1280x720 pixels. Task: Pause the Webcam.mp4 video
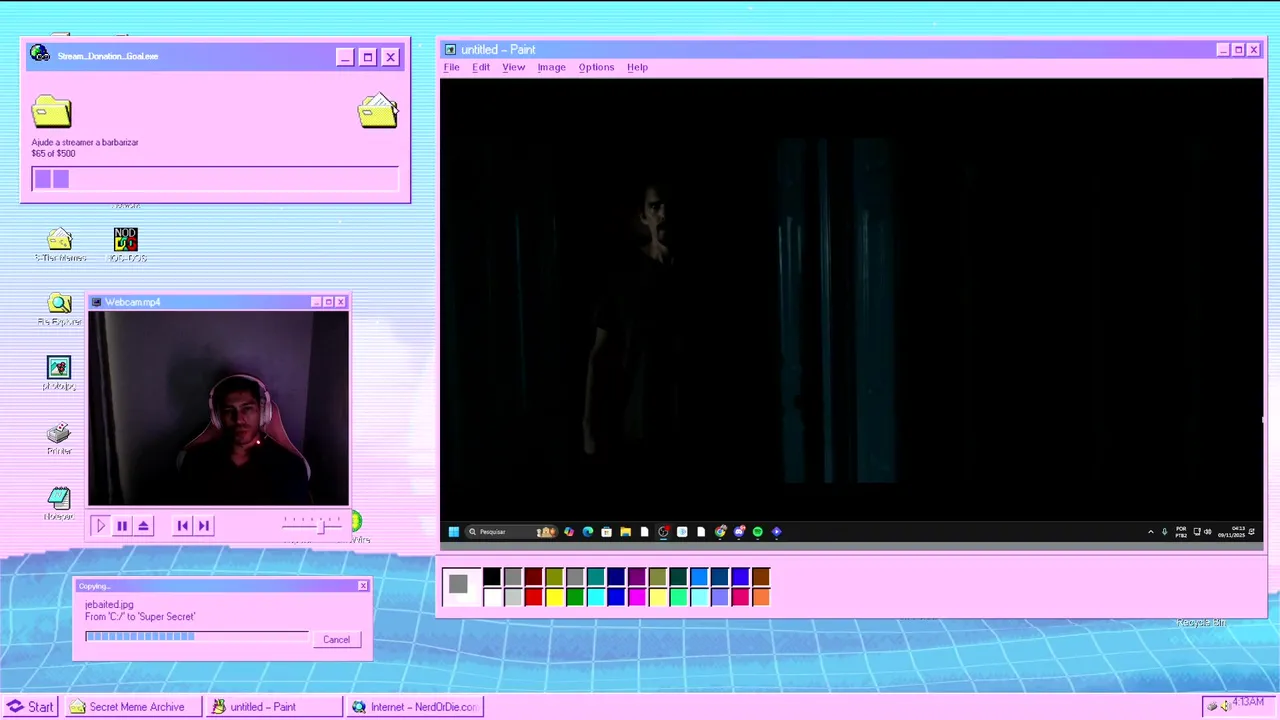tap(122, 525)
